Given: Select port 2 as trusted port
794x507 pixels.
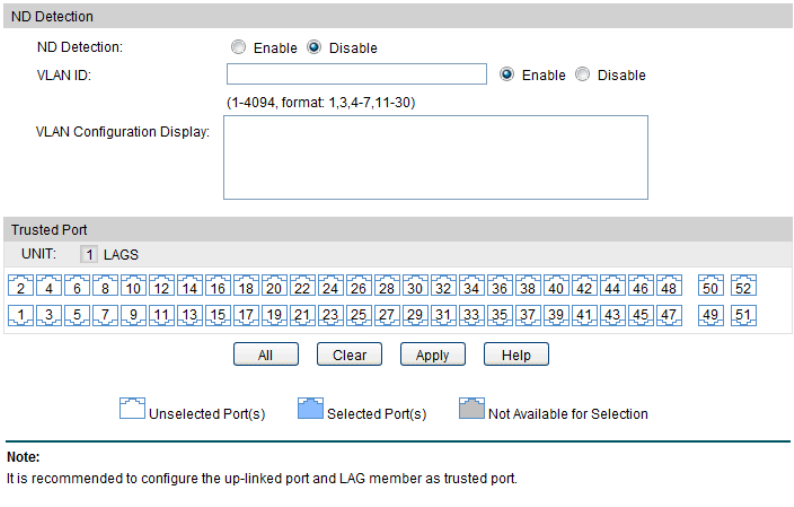Looking at the screenshot, I should (x=21, y=286).
